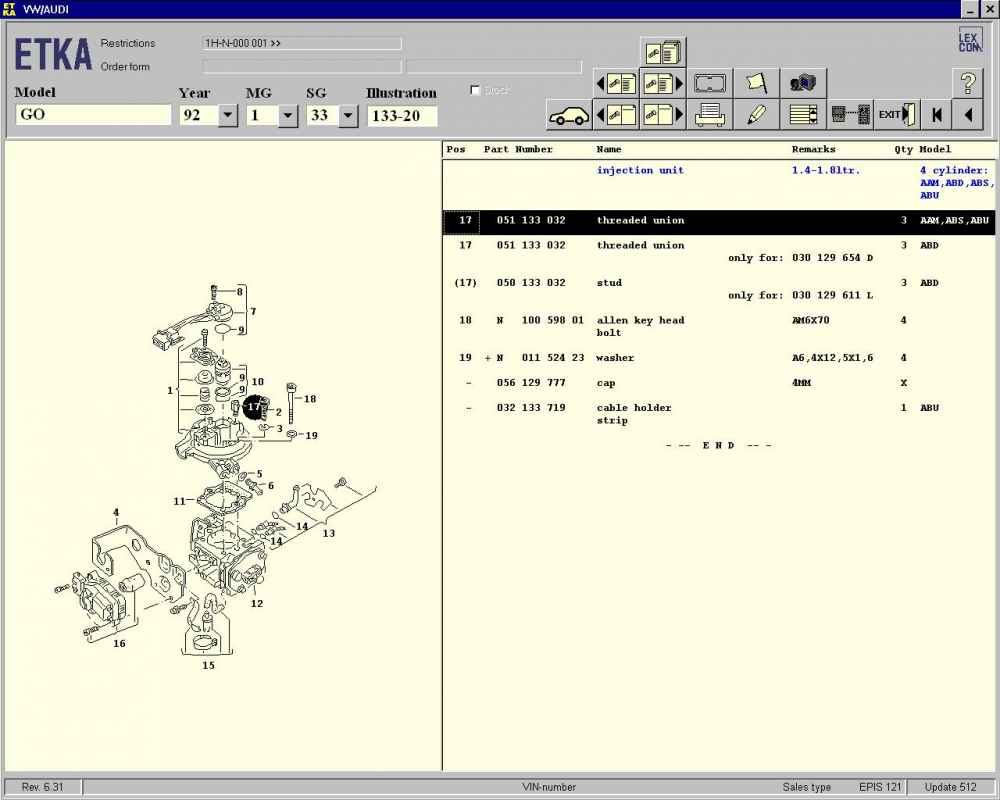
Task: Click the full-screen frame icon
Action: pyautogui.click(x=710, y=84)
